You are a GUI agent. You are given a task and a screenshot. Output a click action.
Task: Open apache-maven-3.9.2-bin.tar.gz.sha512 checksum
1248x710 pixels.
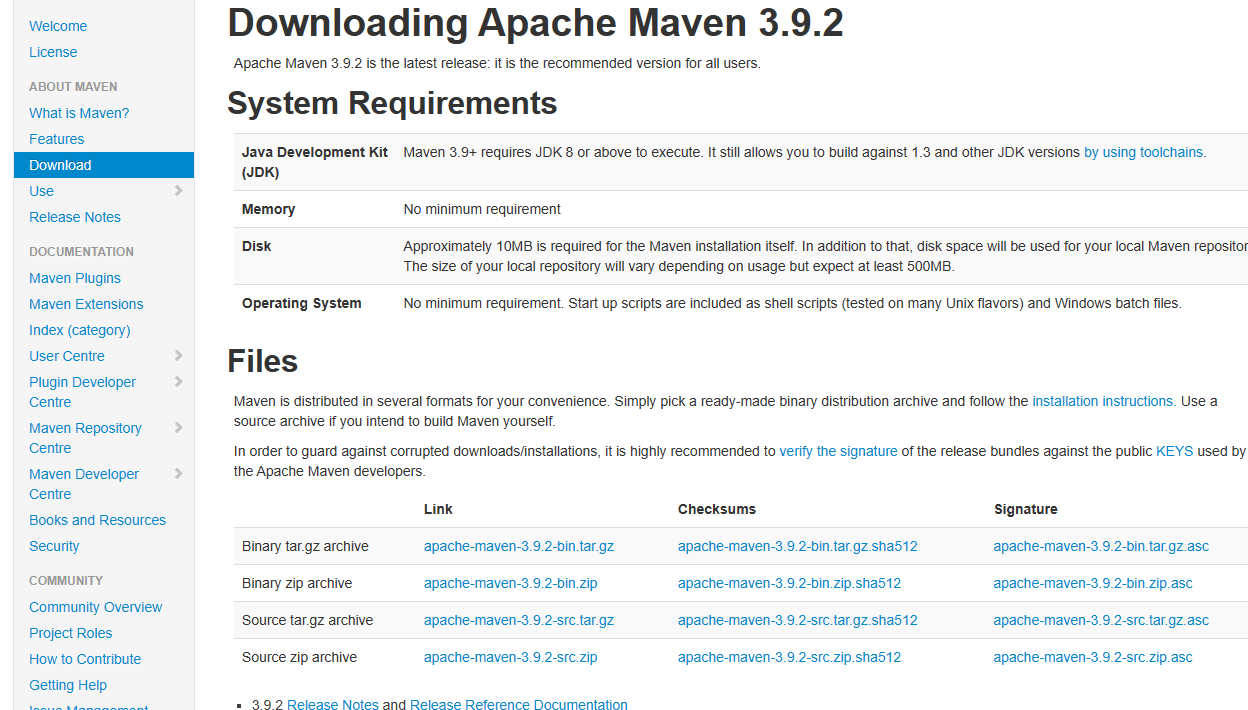tap(797, 546)
